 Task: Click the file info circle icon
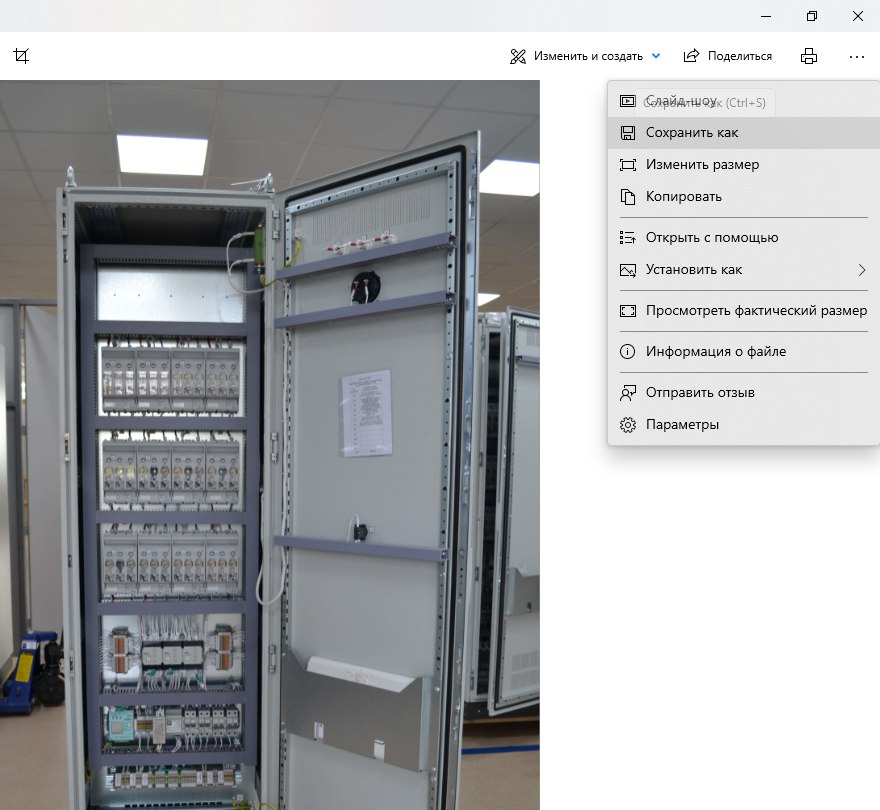click(627, 352)
